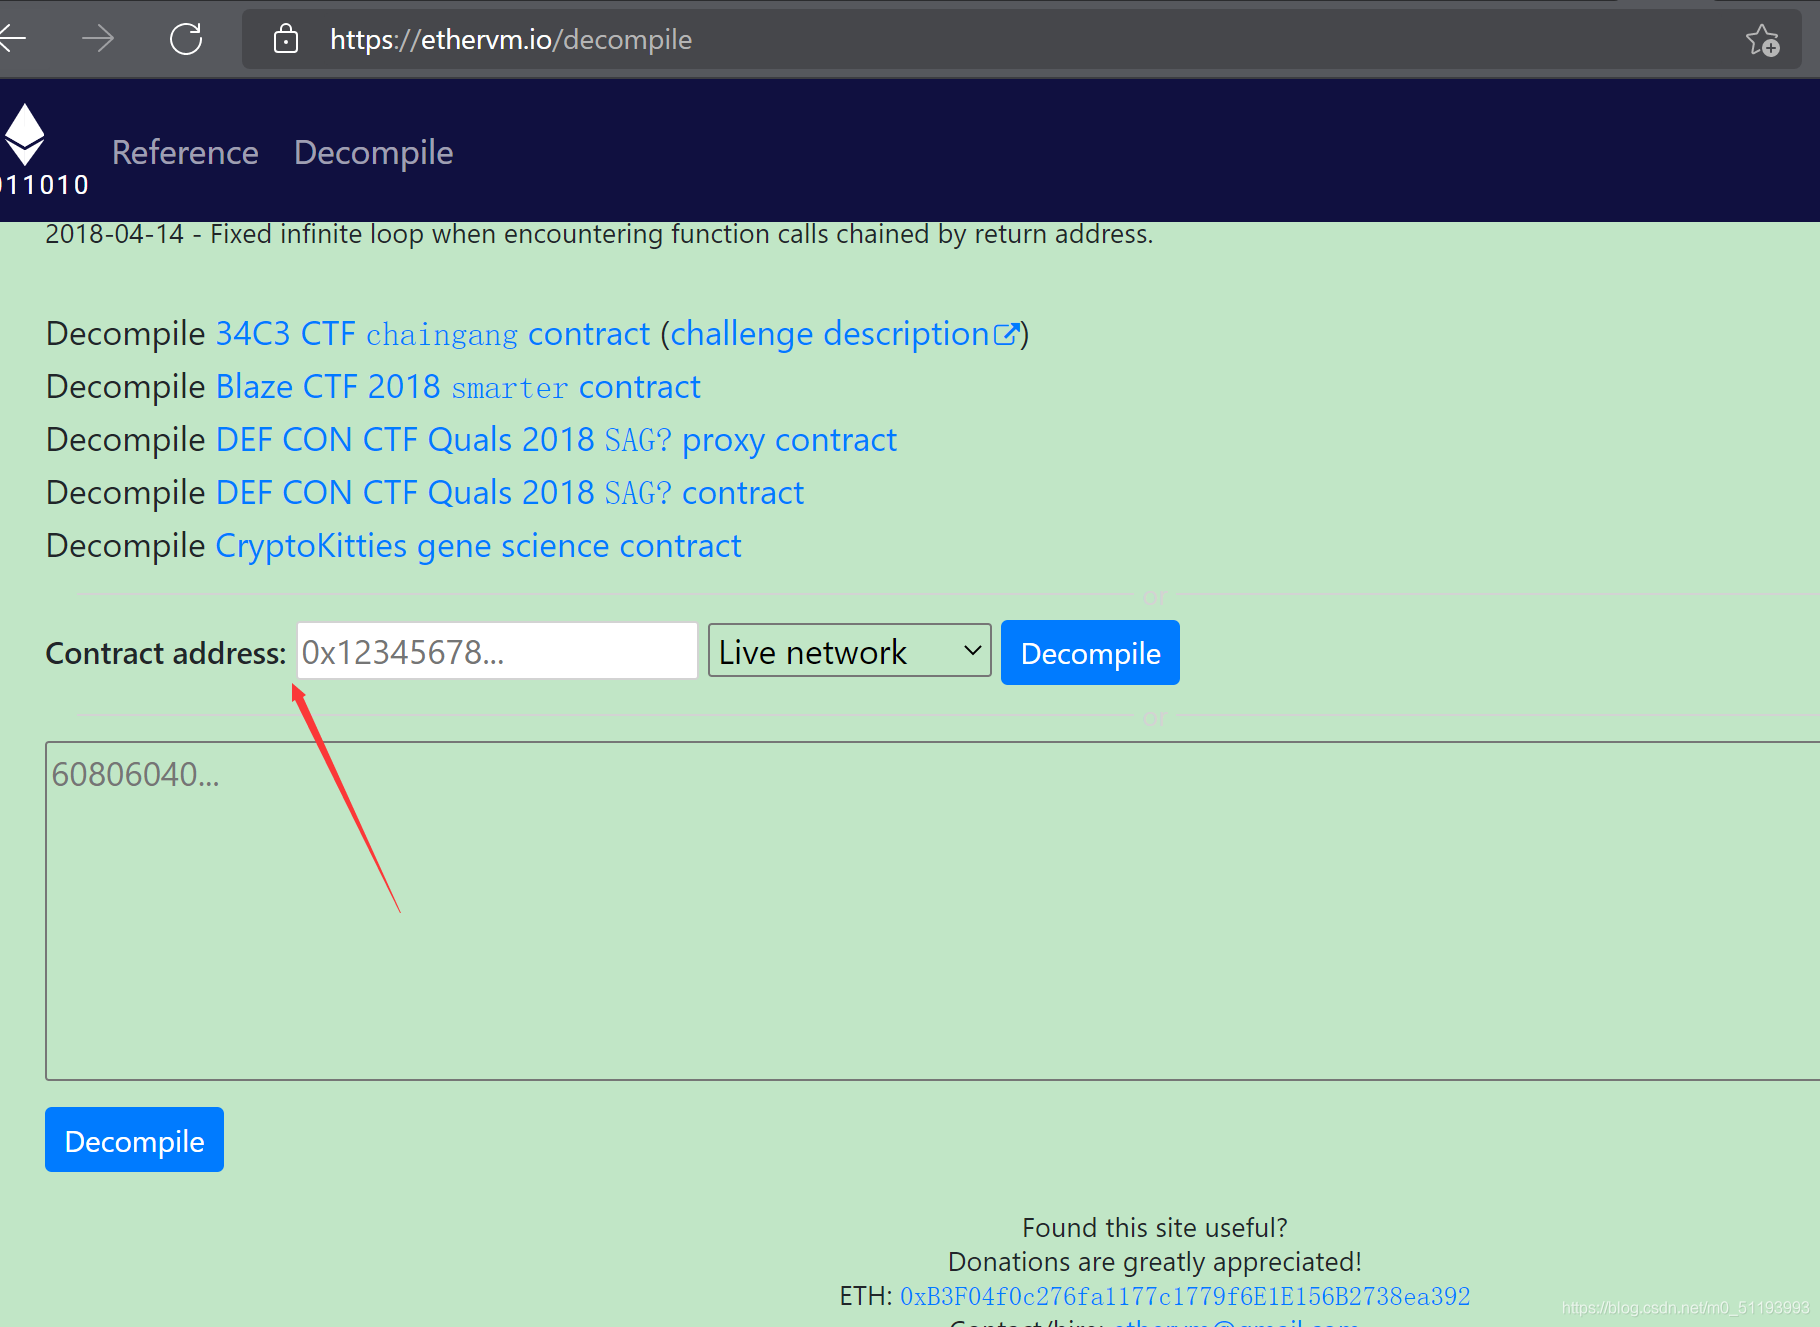Open the CryptoKitties gene science contract link
The image size is (1820, 1327).
[x=478, y=546]
